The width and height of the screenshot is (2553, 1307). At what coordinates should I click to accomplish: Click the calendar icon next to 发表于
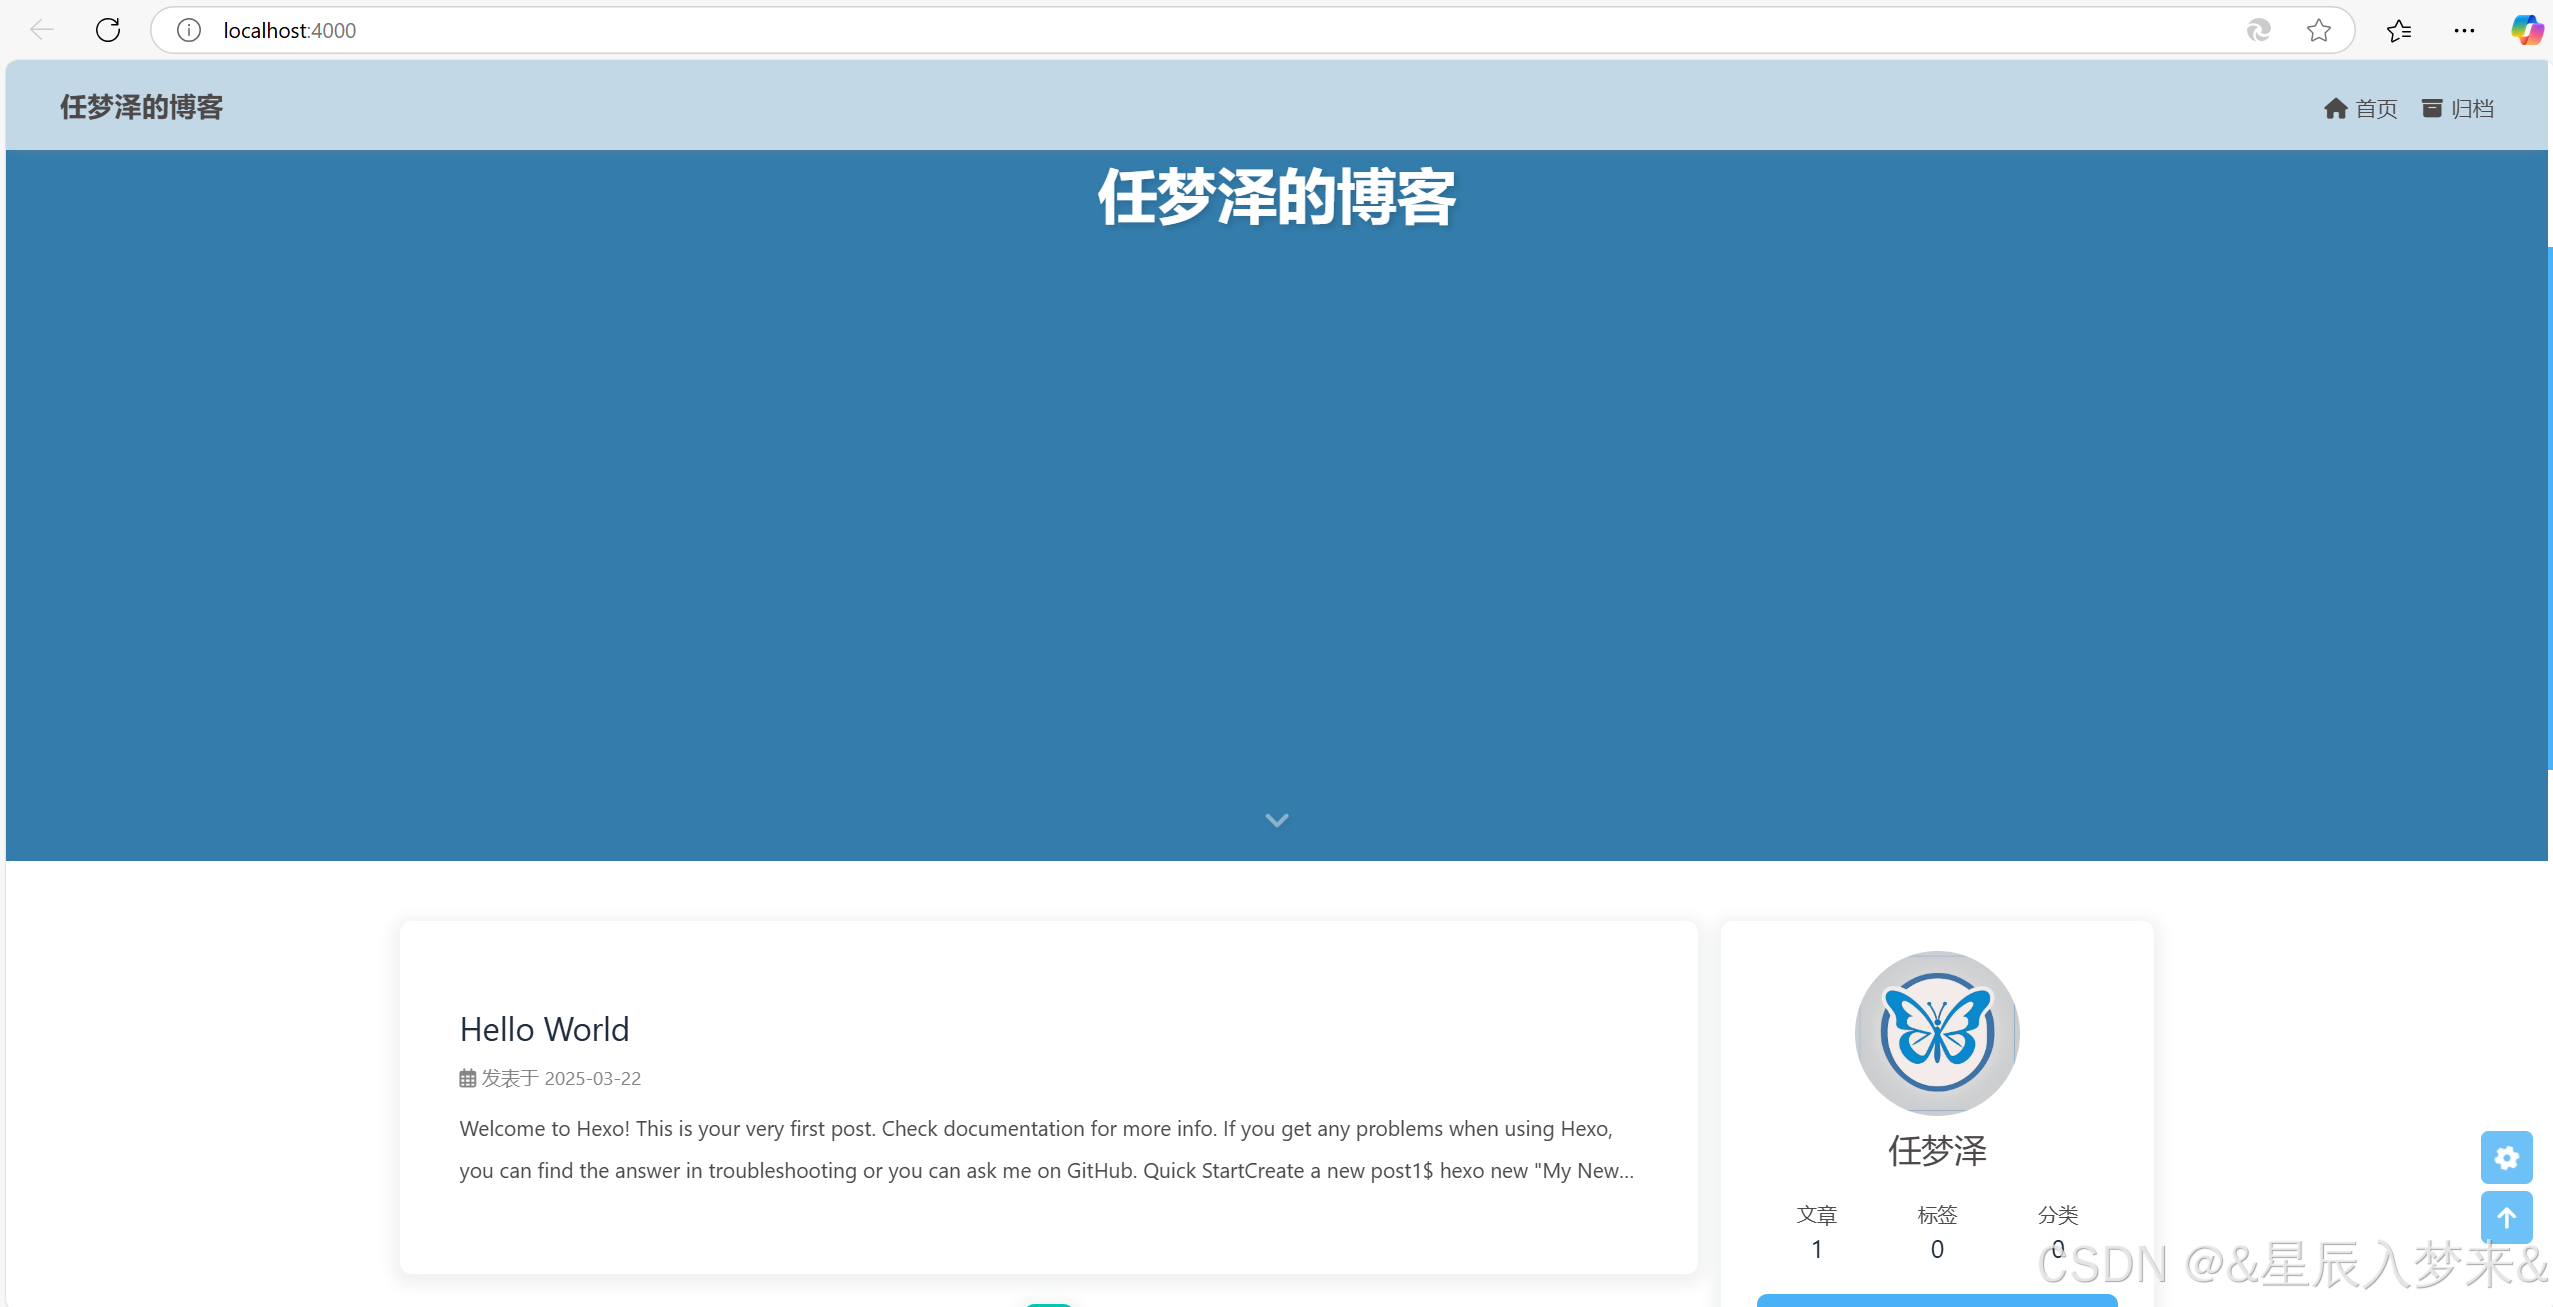pyautogui.click(x=466, y=1077)
